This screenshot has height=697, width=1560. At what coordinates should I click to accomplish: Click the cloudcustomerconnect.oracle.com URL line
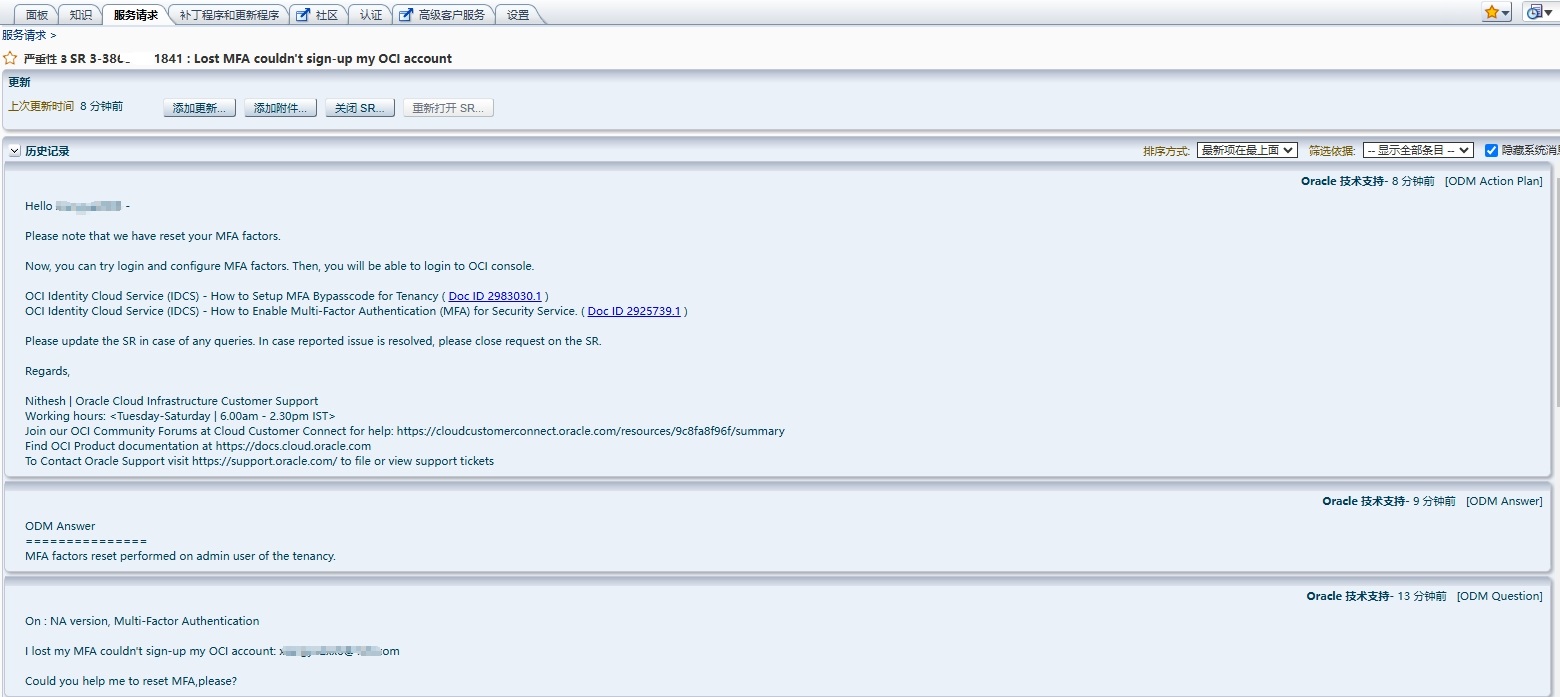point(405,431)
